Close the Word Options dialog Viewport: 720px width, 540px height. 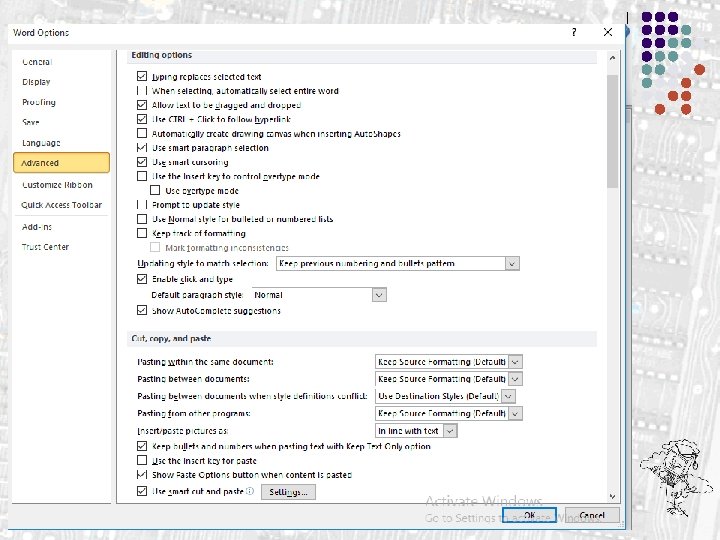coord(608,32)
